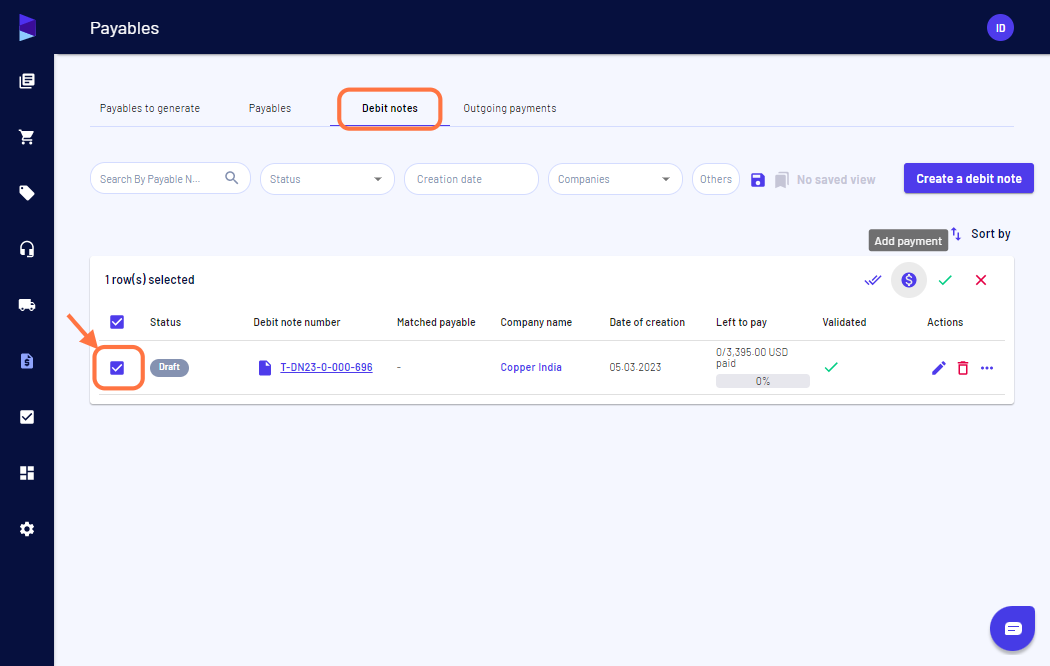The image size is (1050, 666).
Task: Uncheck the Copper India row checkbox
Action: pos(117,367)
